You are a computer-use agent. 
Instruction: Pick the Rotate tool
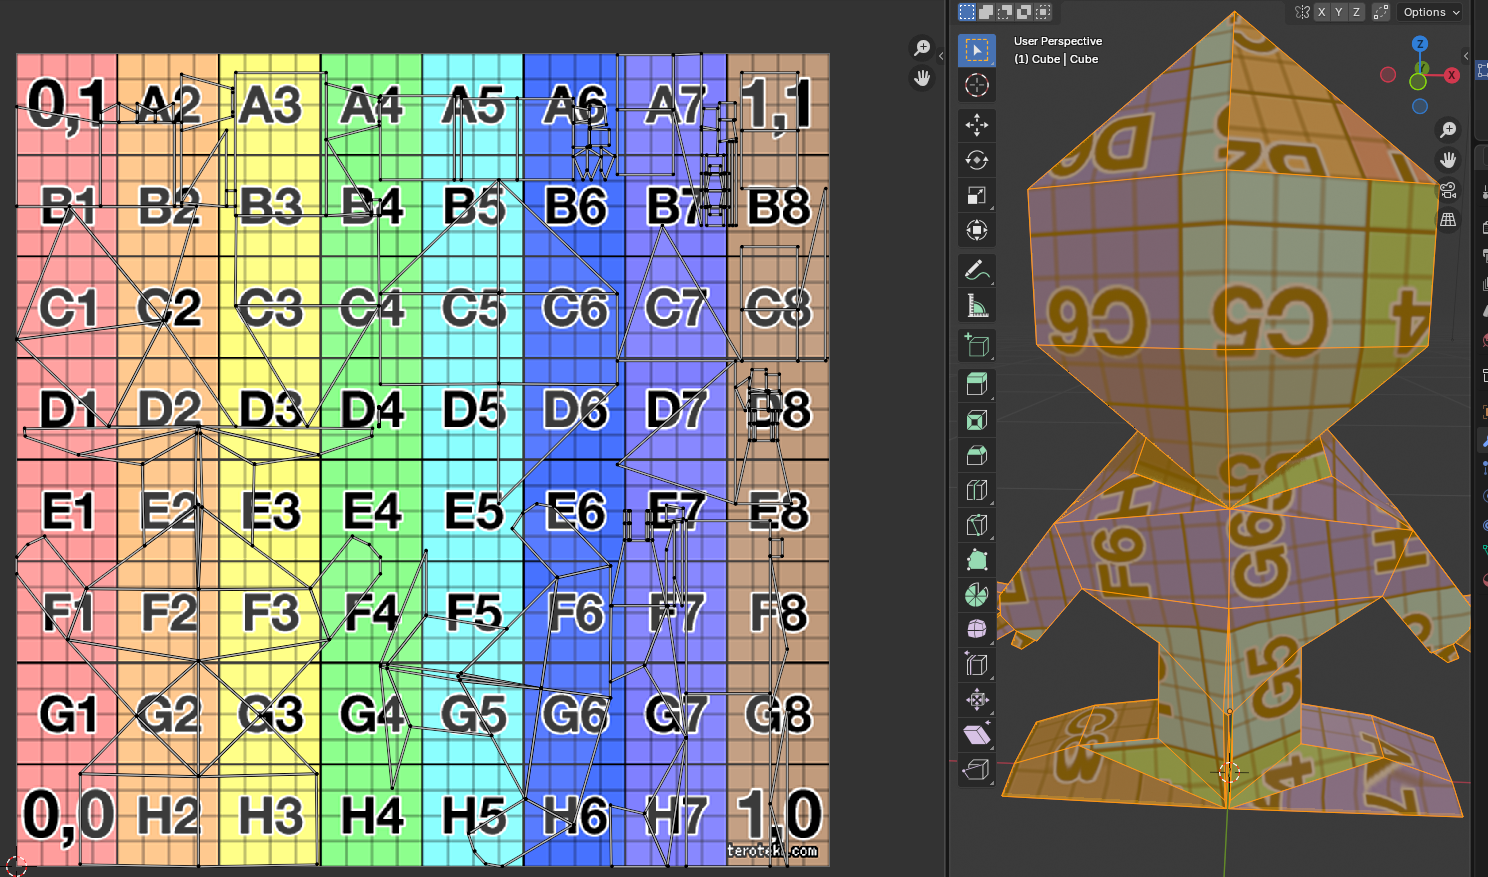[x=977, y=160]
